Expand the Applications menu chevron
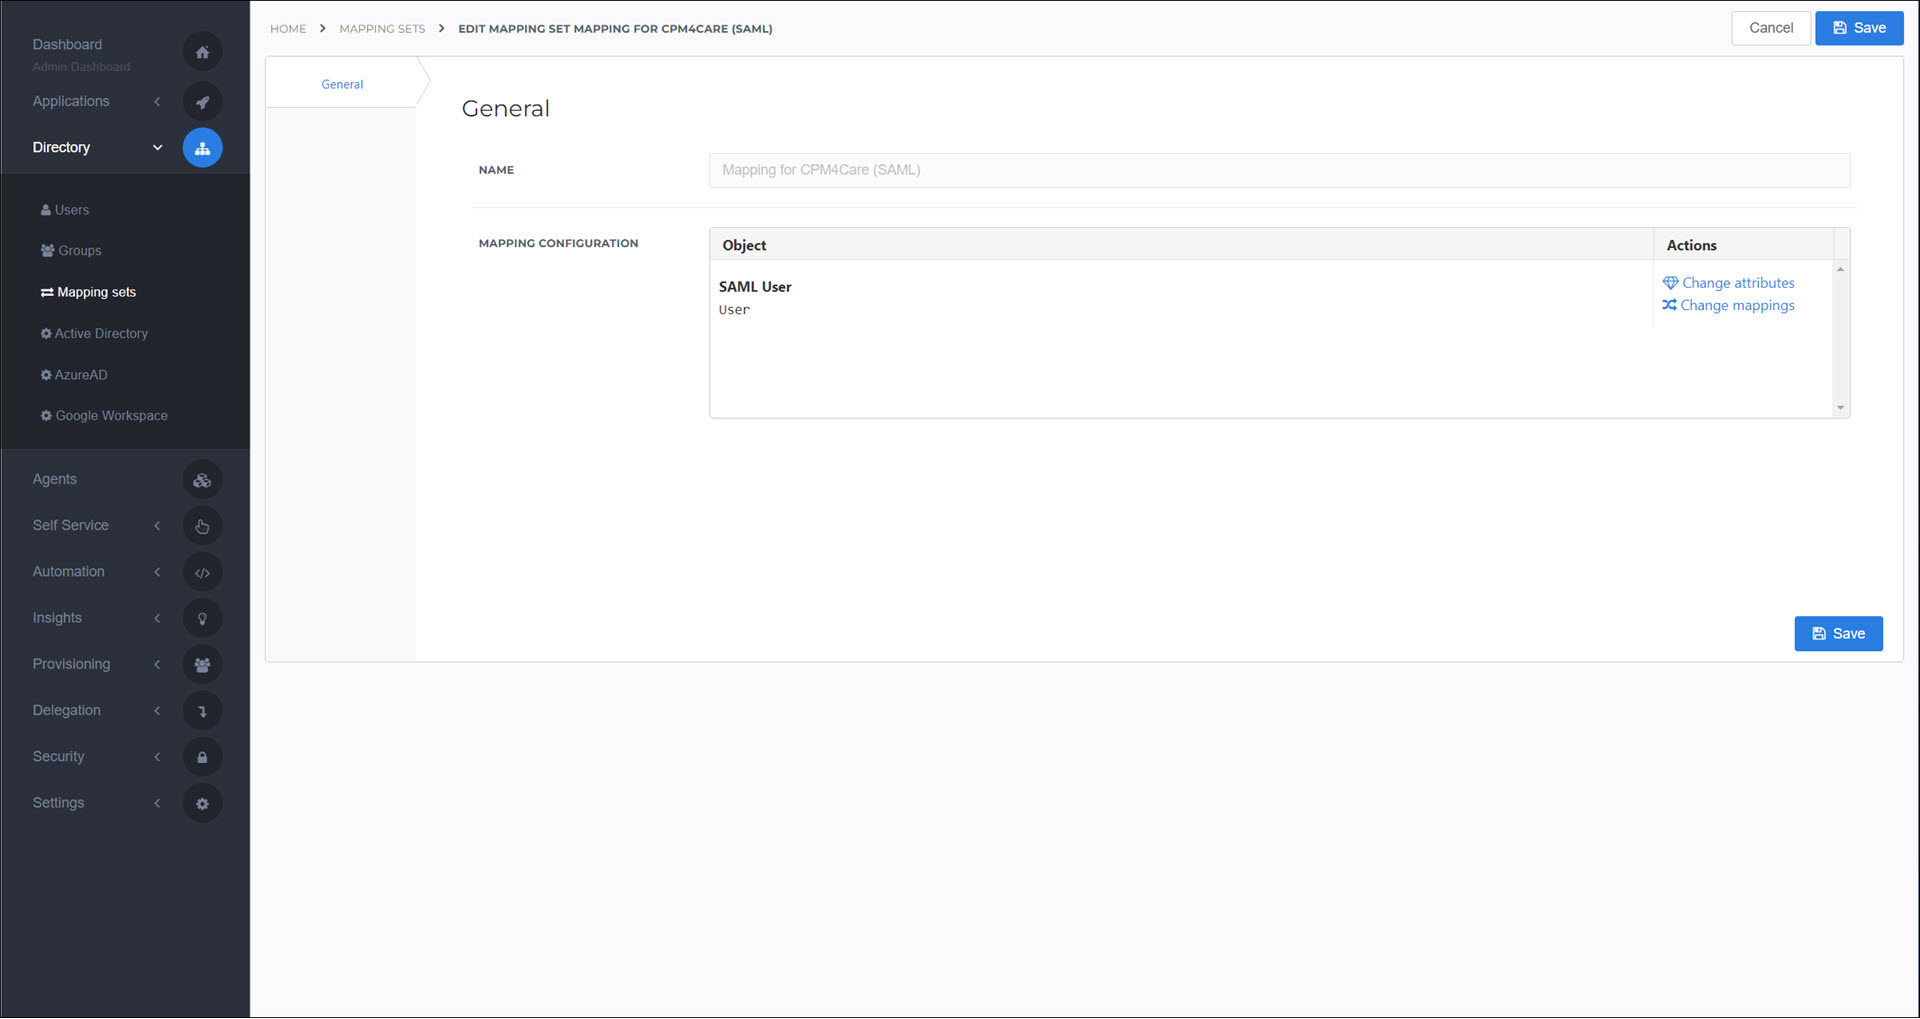Viewport: 1920px width, 1019px height. pos(157,101)
